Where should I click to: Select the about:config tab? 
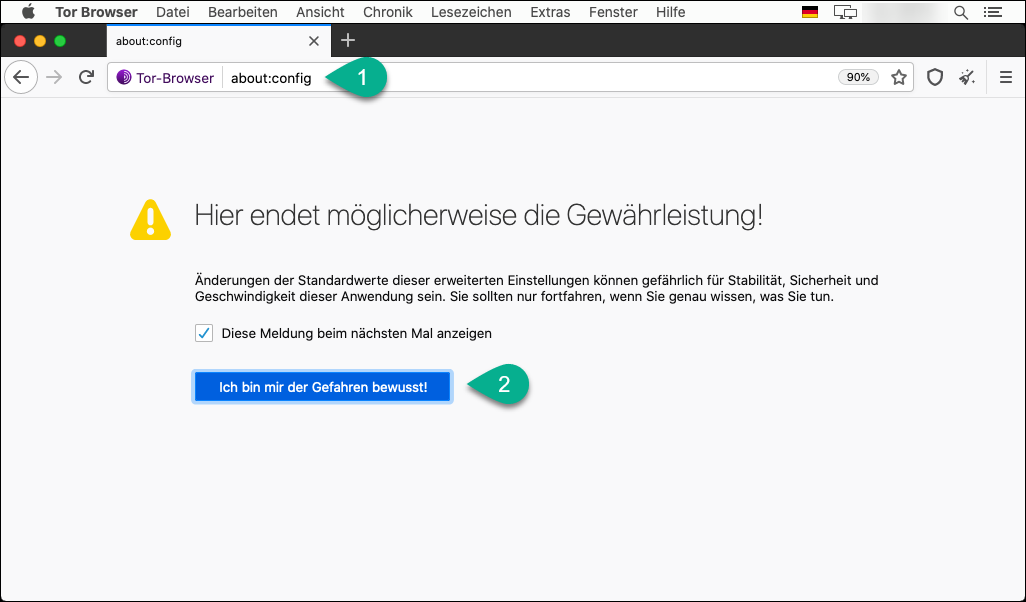[219, 41]
